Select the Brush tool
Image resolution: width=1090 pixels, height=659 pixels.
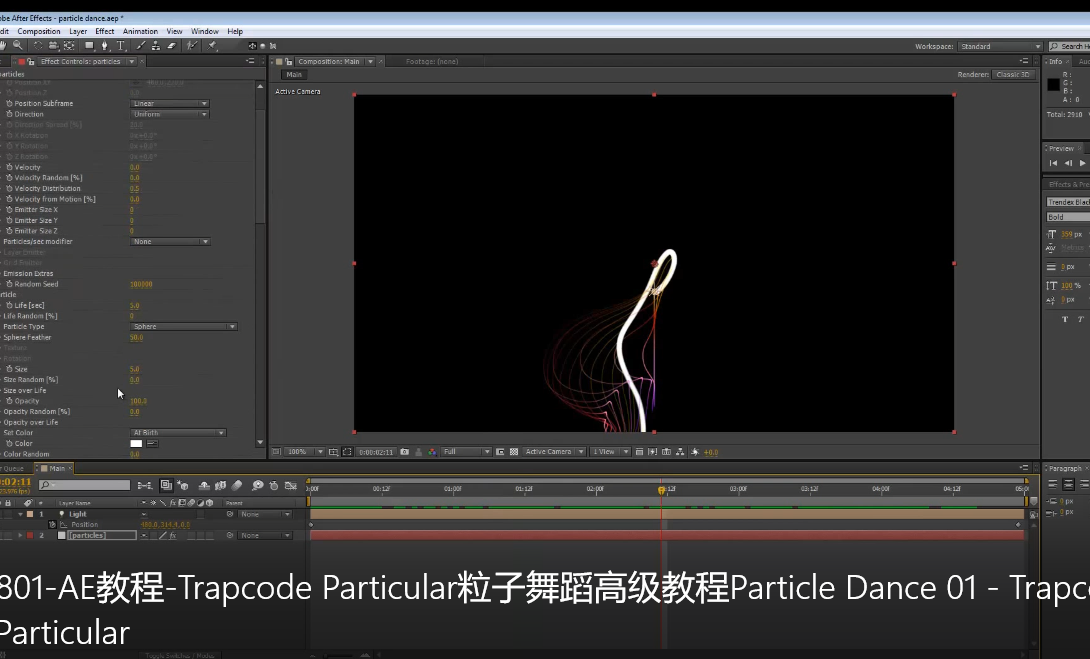(141, 46)
